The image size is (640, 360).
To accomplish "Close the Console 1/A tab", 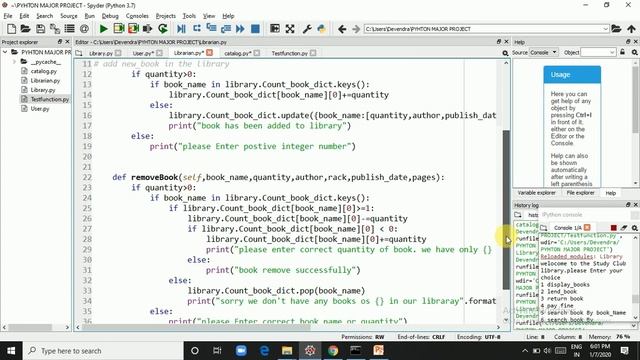I will pyautogui.click(x=587, y=227).
